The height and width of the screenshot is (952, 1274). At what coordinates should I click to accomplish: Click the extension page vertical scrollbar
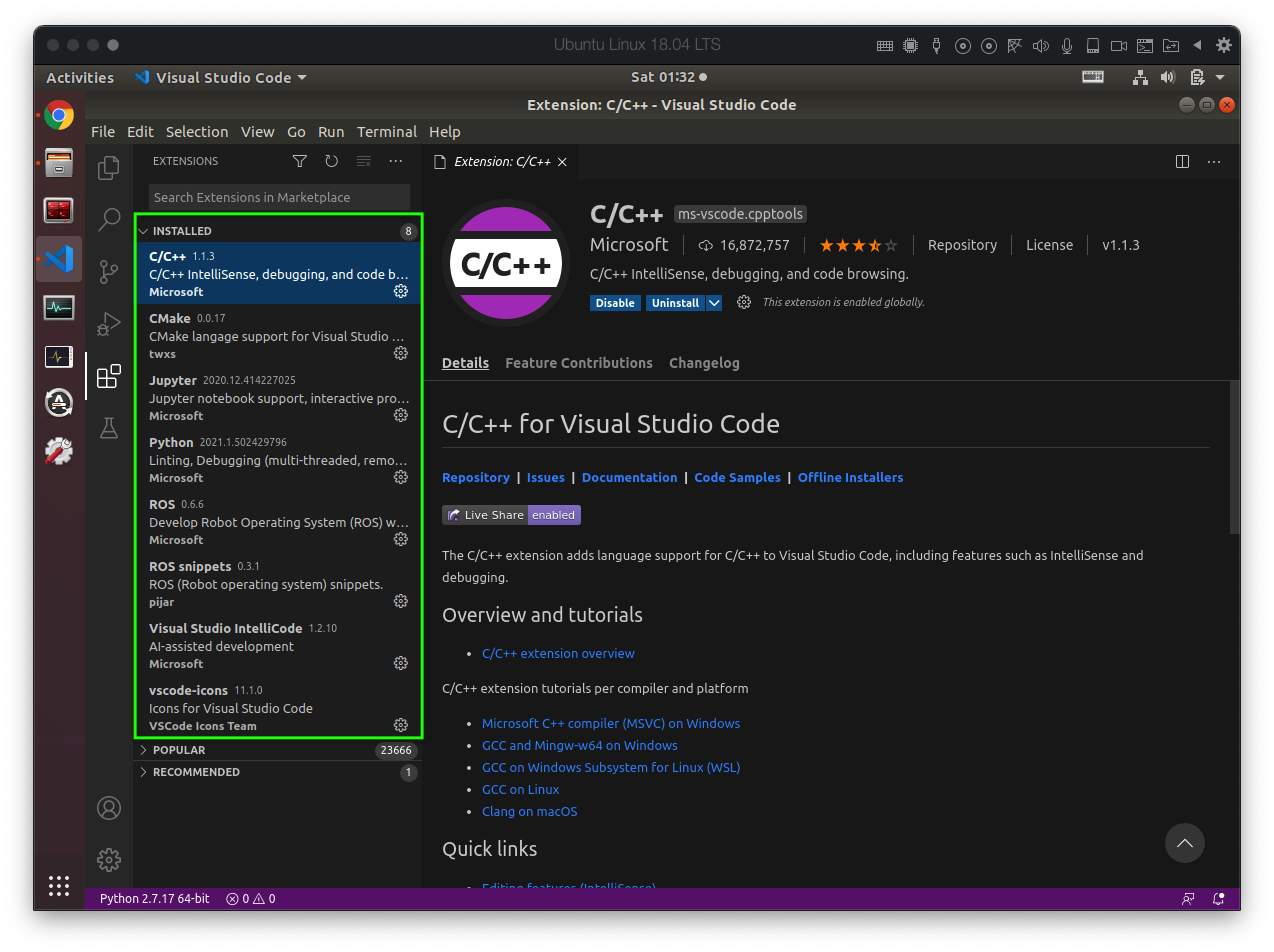1234,455
